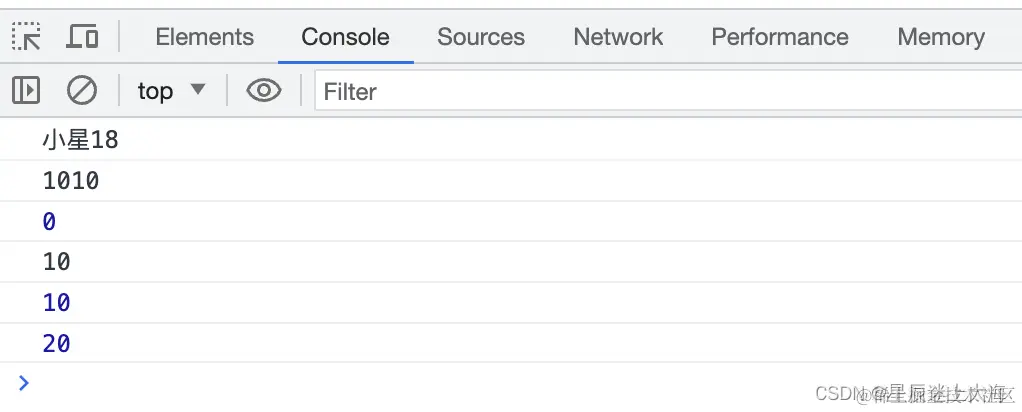Screen dimensions: 1022x412
Task: Click the console prompt arrow
Action: tap(24, 382)
